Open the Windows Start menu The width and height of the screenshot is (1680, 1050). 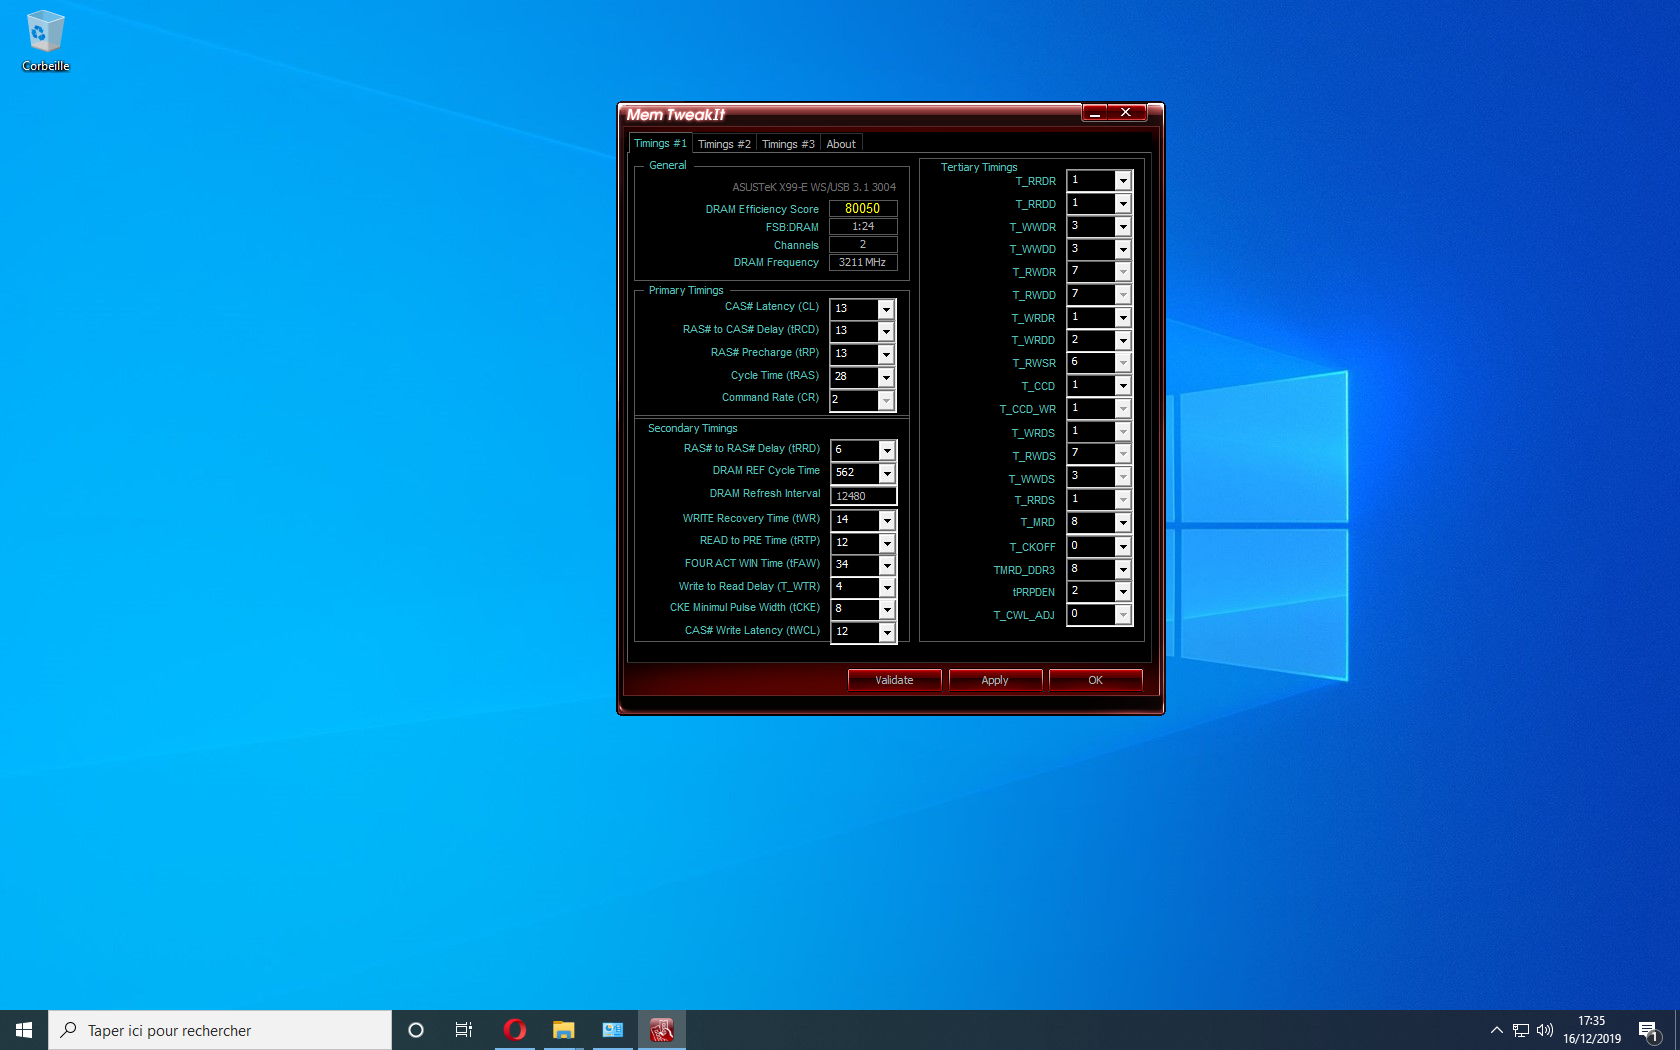point(24,1030)
